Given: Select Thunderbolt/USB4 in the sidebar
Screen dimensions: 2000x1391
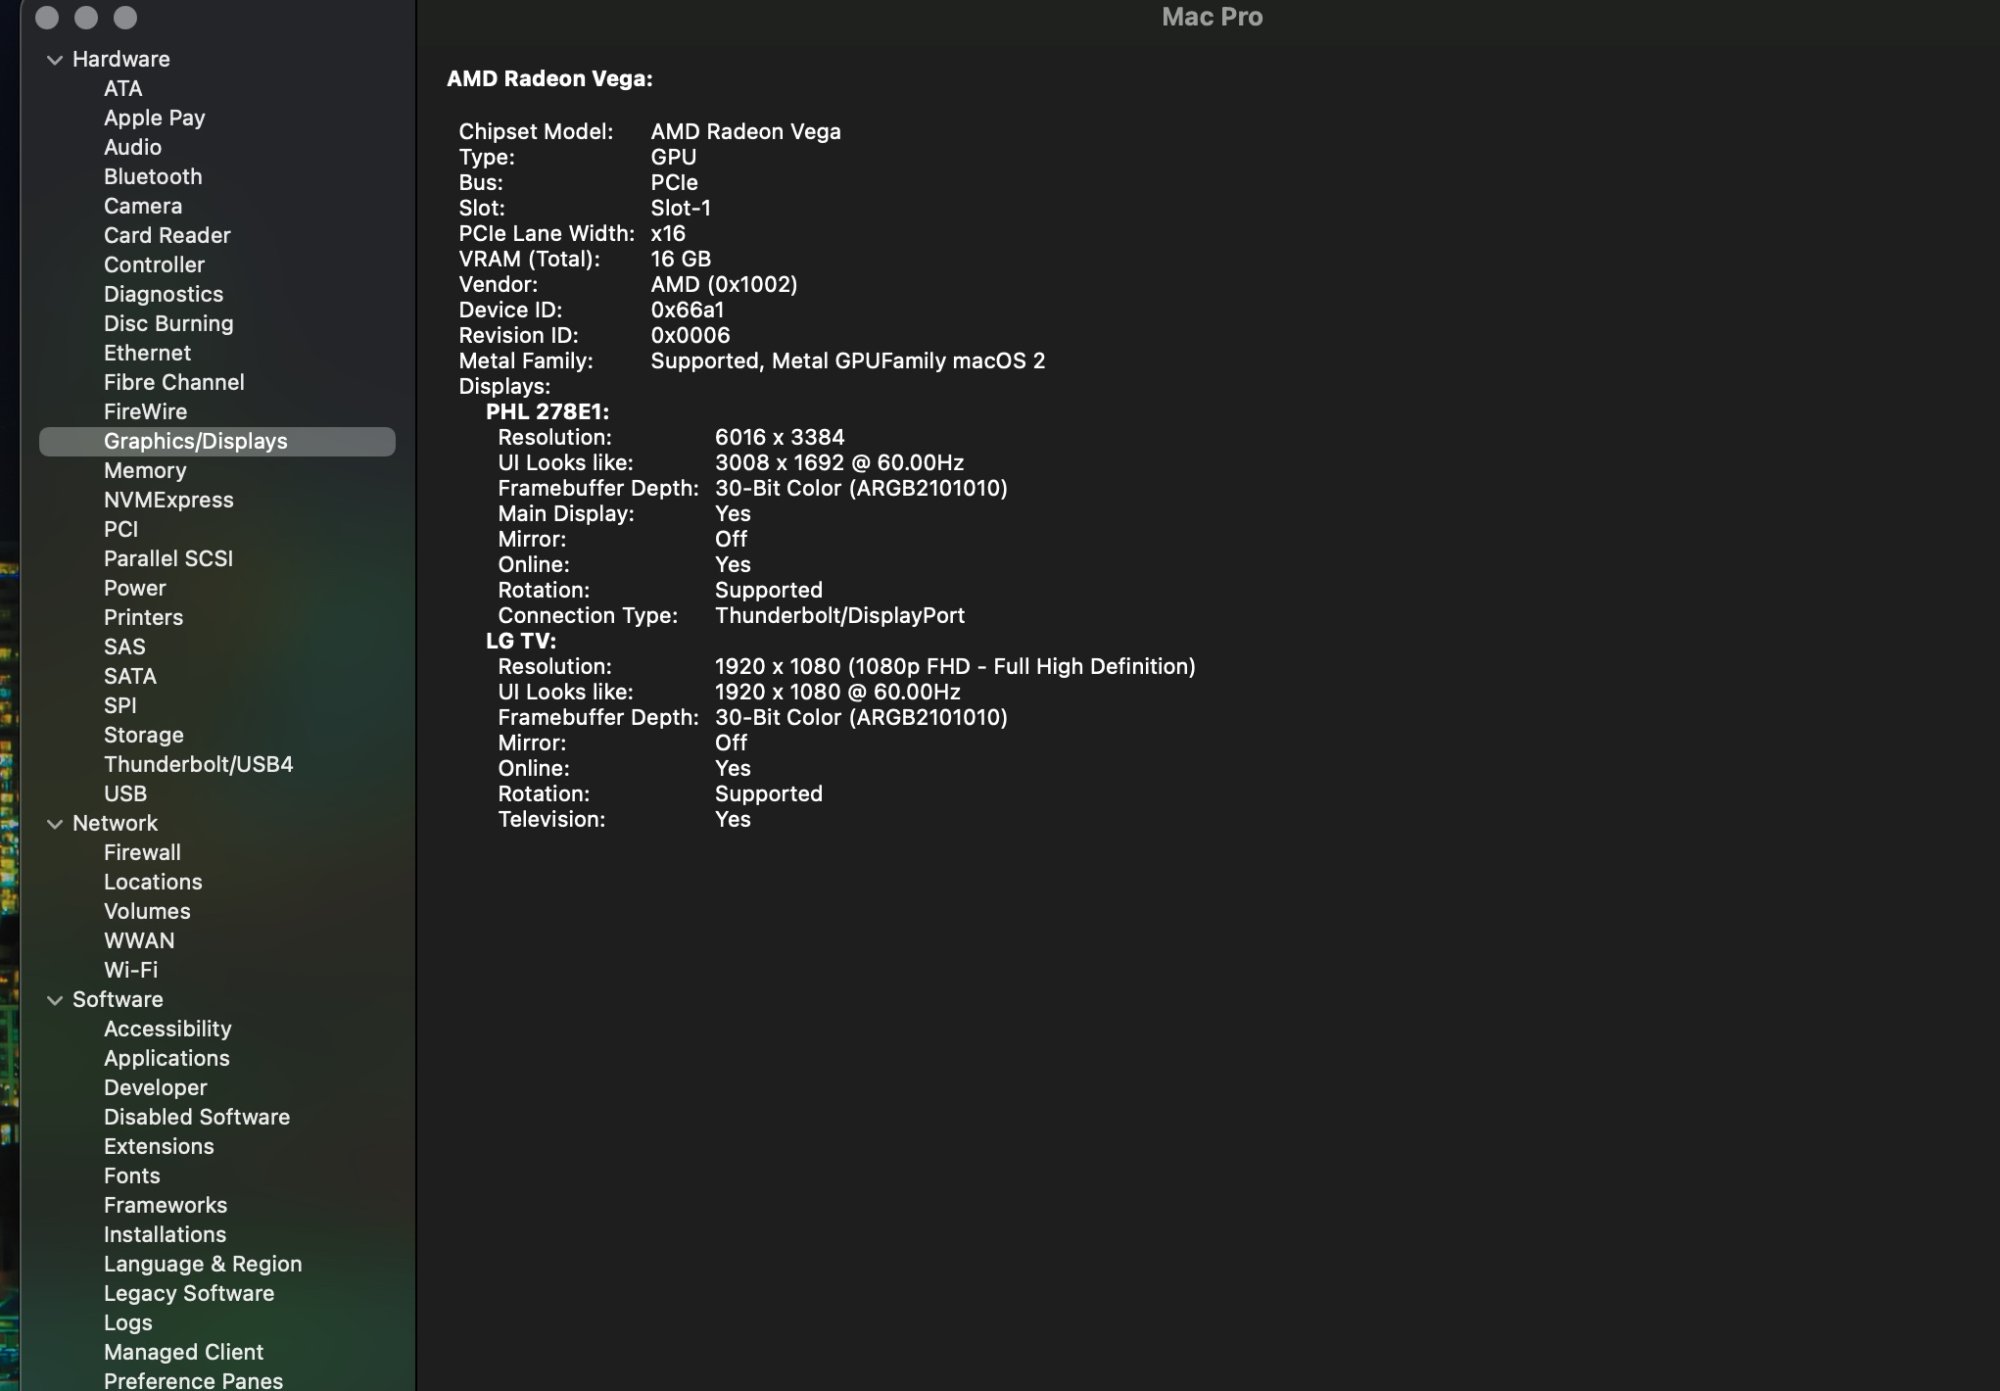Looking at the screenshot, I should click(198, 764).
